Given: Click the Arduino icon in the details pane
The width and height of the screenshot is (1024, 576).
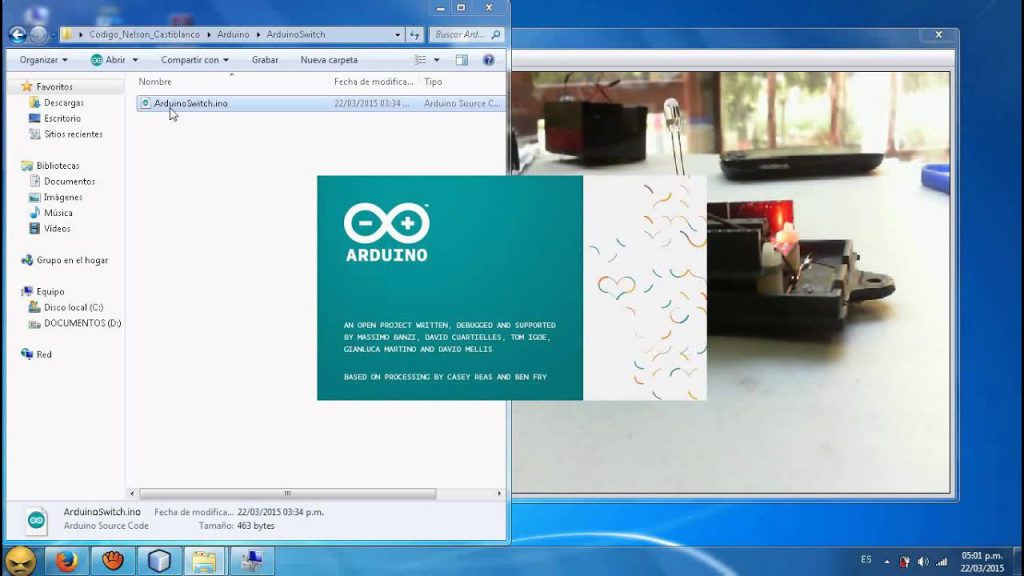Looking at the screenshot, I should (x=35, y=519).
